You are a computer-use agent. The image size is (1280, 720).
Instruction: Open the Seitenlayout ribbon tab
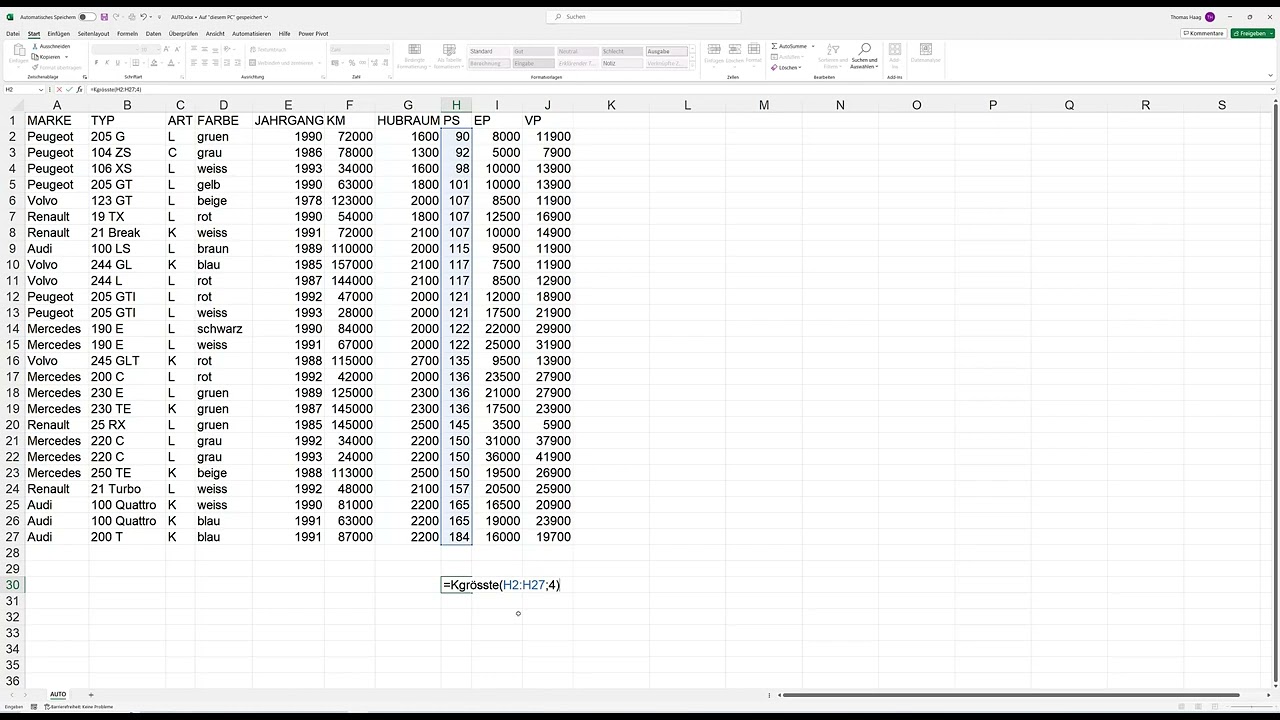(x=94, y=33)
